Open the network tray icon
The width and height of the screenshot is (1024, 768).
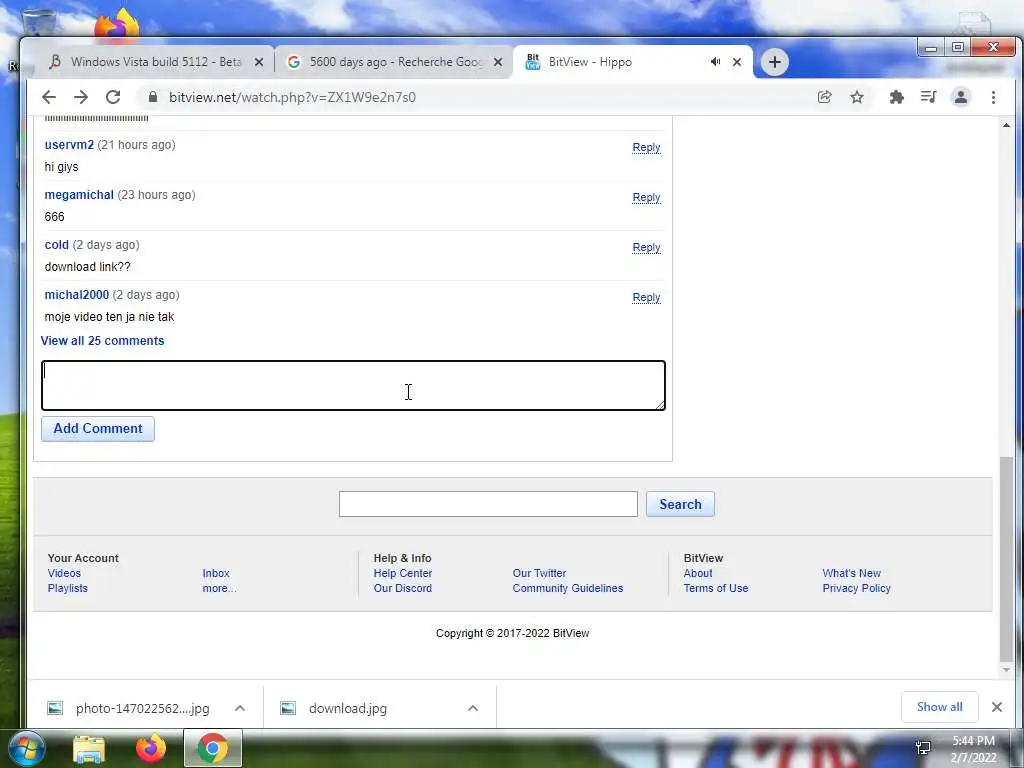pyautogui.click(x=923, y=749)
